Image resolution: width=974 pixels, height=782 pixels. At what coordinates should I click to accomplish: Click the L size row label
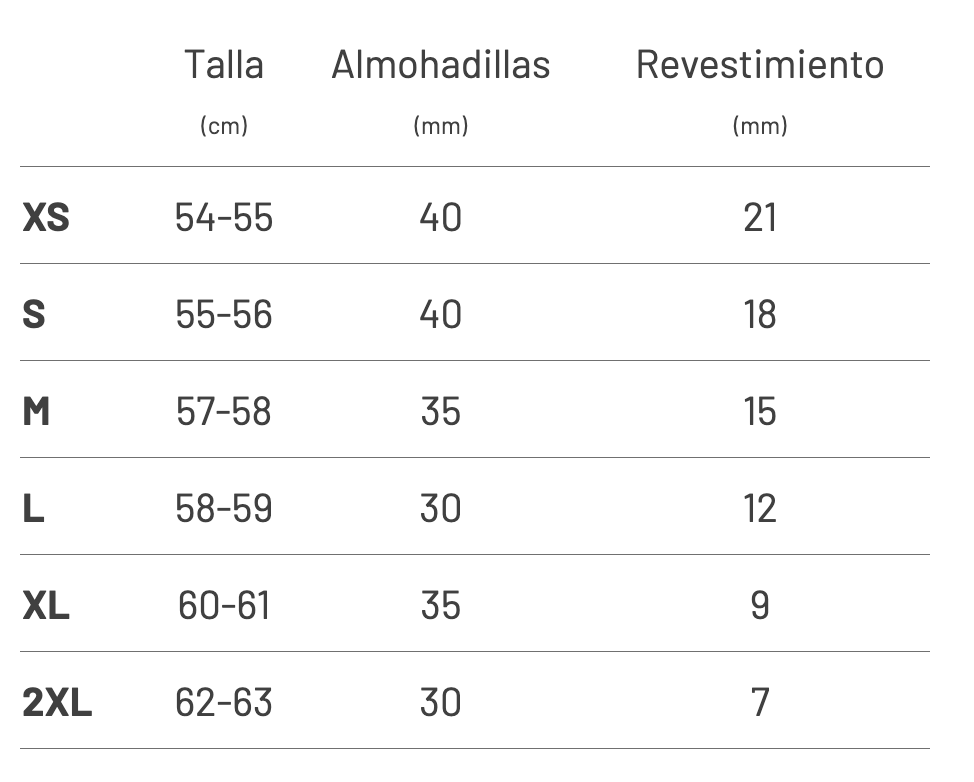tap(33, 508)
